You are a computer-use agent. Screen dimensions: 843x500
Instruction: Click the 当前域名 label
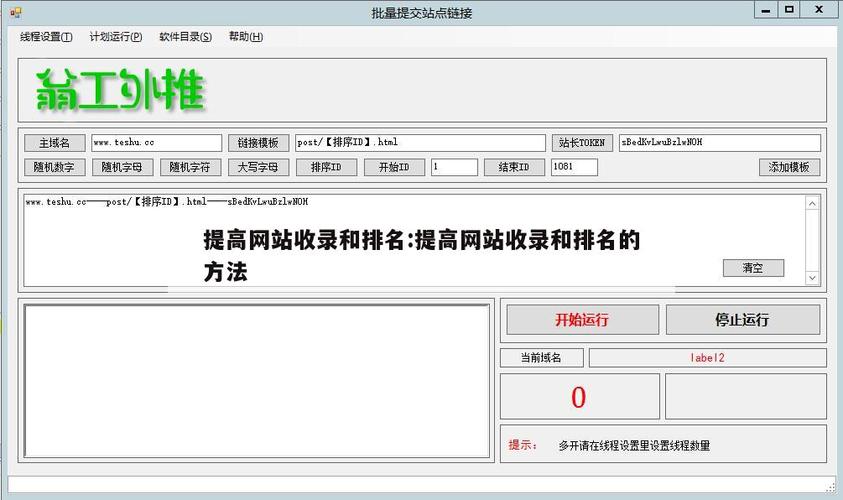pyautogui.click(x=541, y=358)
